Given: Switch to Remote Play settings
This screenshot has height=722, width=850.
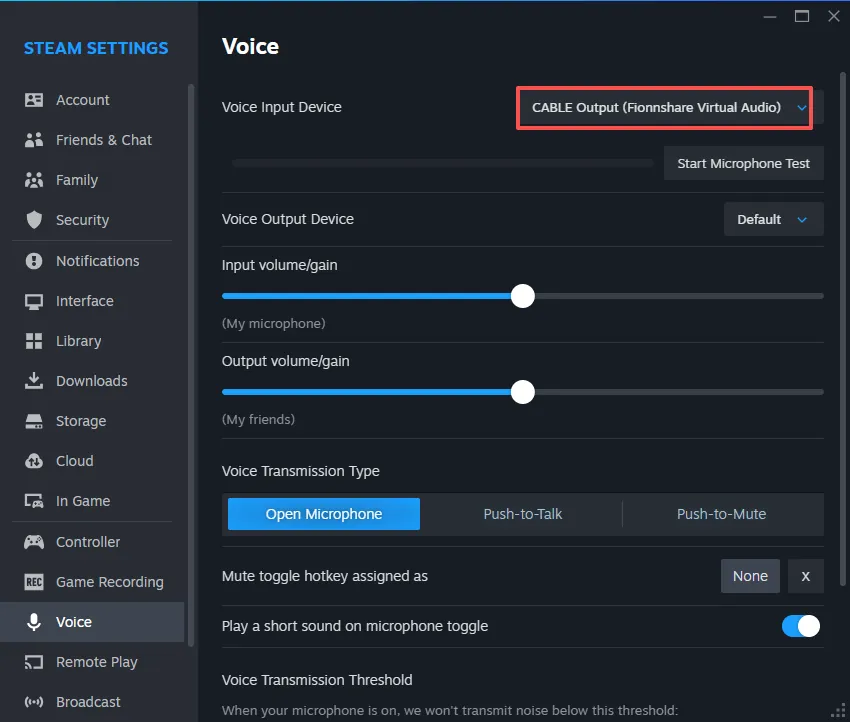Looking at the screenshot, I should click(96, 662).
